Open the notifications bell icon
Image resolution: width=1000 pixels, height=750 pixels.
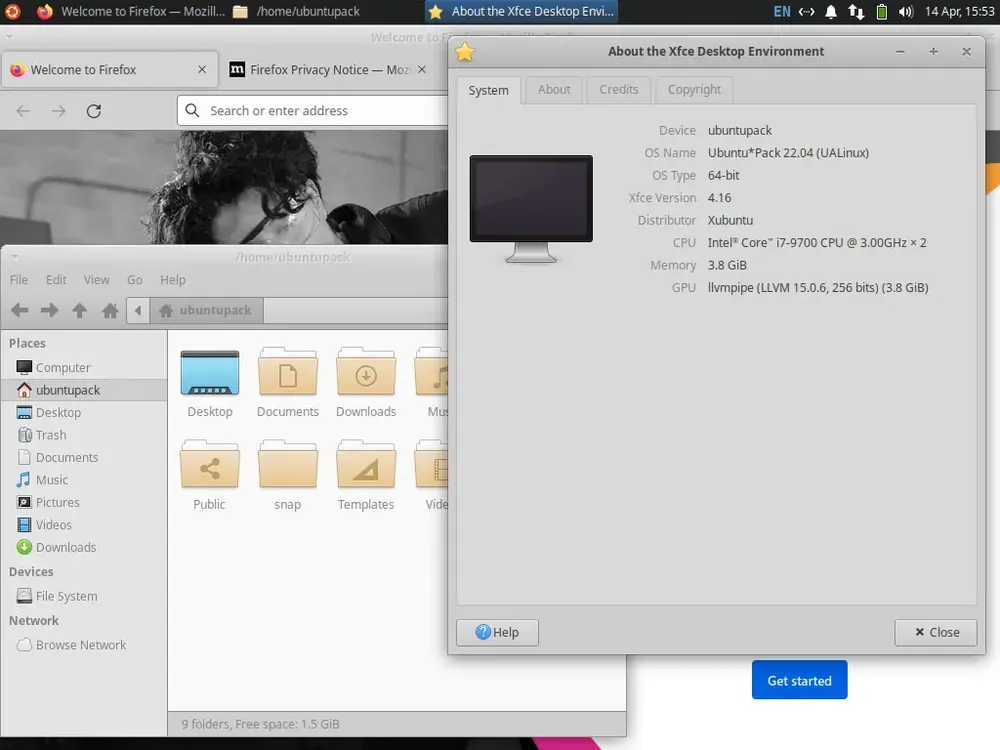pos(830,11)
